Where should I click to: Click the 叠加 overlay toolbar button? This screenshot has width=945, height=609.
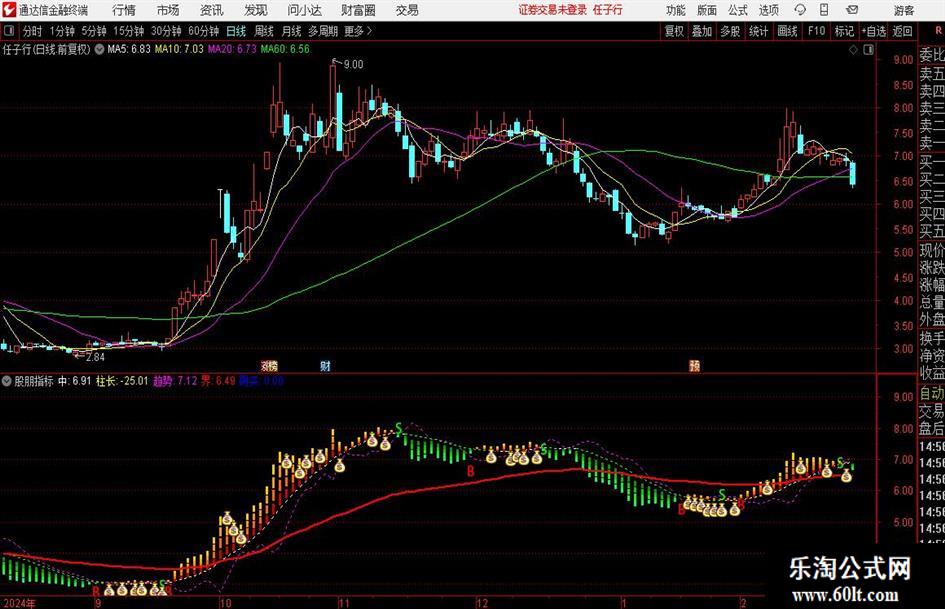point(702,31)
